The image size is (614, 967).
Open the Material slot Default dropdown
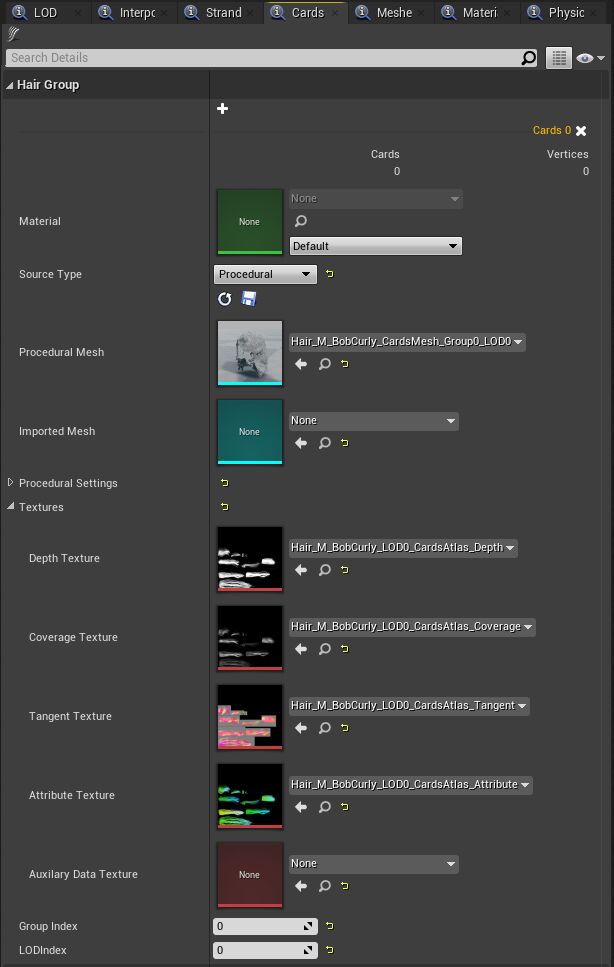pos(375,246)
